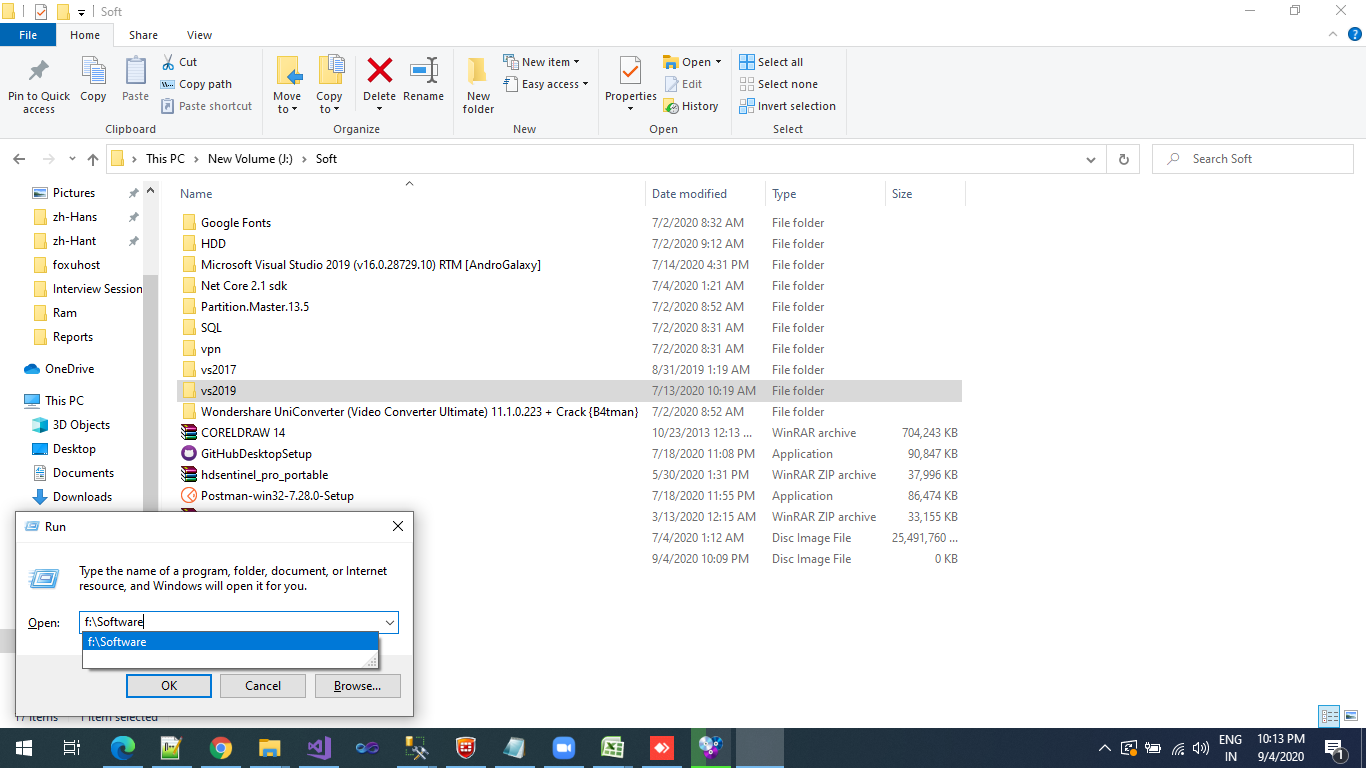Select the Partition.Master.13.5 folder
Image resolution: width=1366 pixels, height=768 pixels.
[x=254, y=307]
